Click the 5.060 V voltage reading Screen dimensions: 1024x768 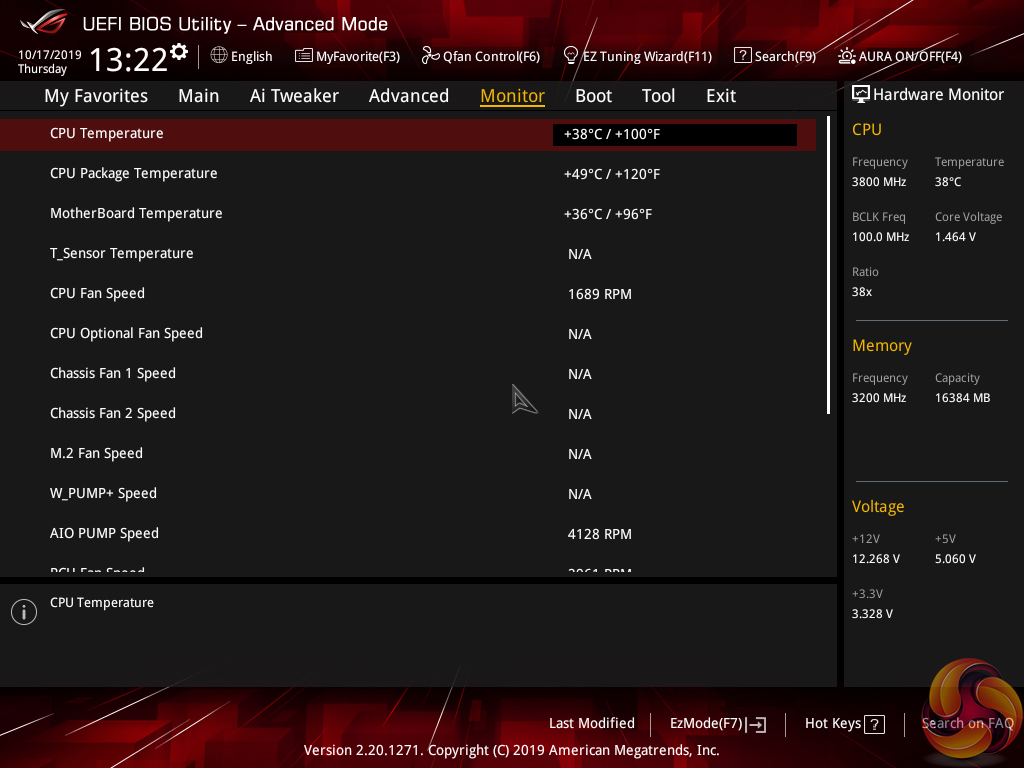955,559
